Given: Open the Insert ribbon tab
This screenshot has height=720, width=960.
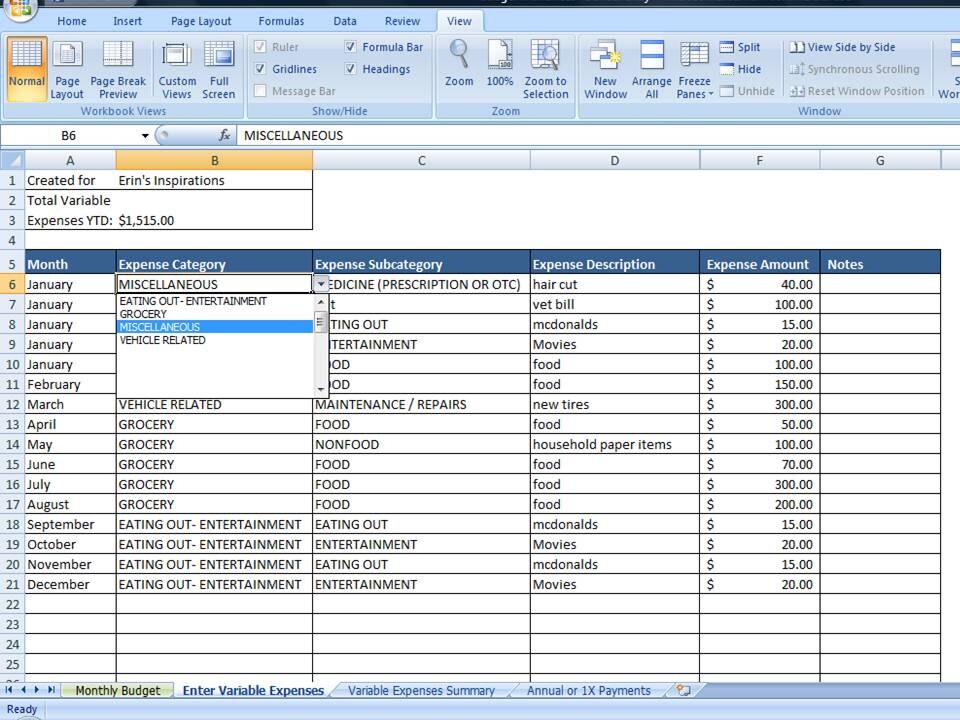Looking at the screenshot, I should click(x=127, y=21).
